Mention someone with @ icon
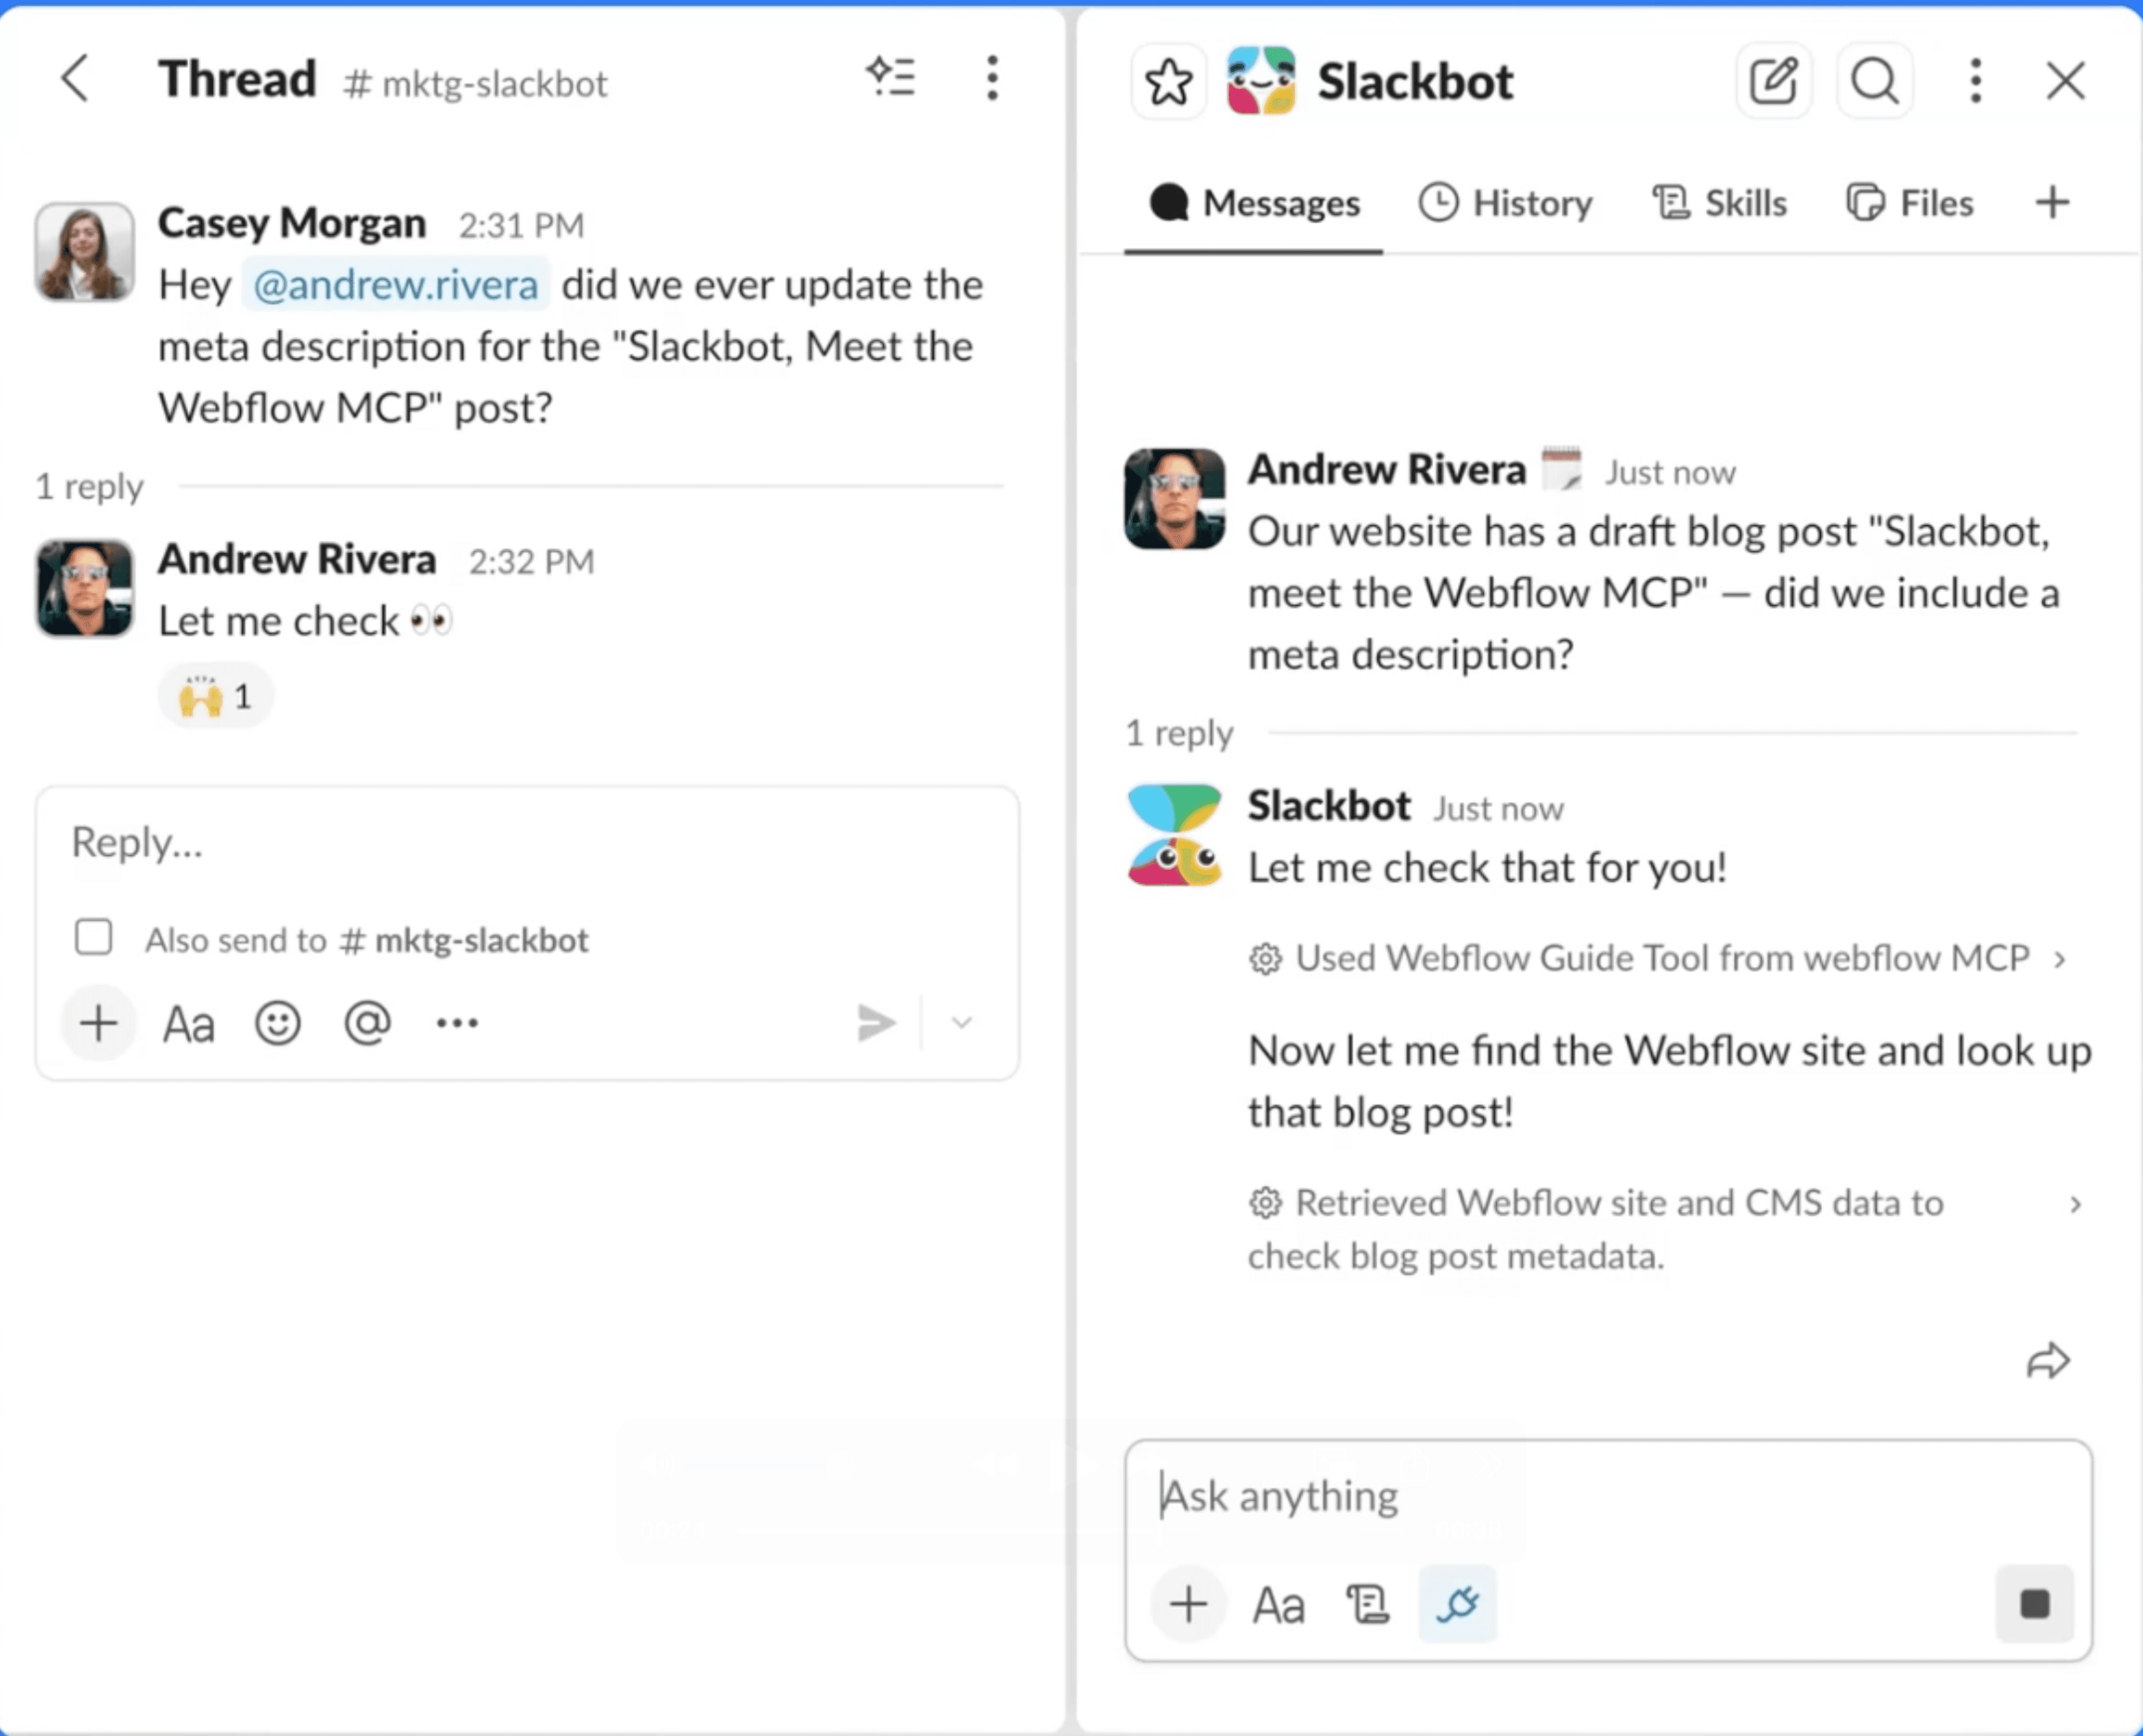The image size is (2143, 1736). 367,1023
